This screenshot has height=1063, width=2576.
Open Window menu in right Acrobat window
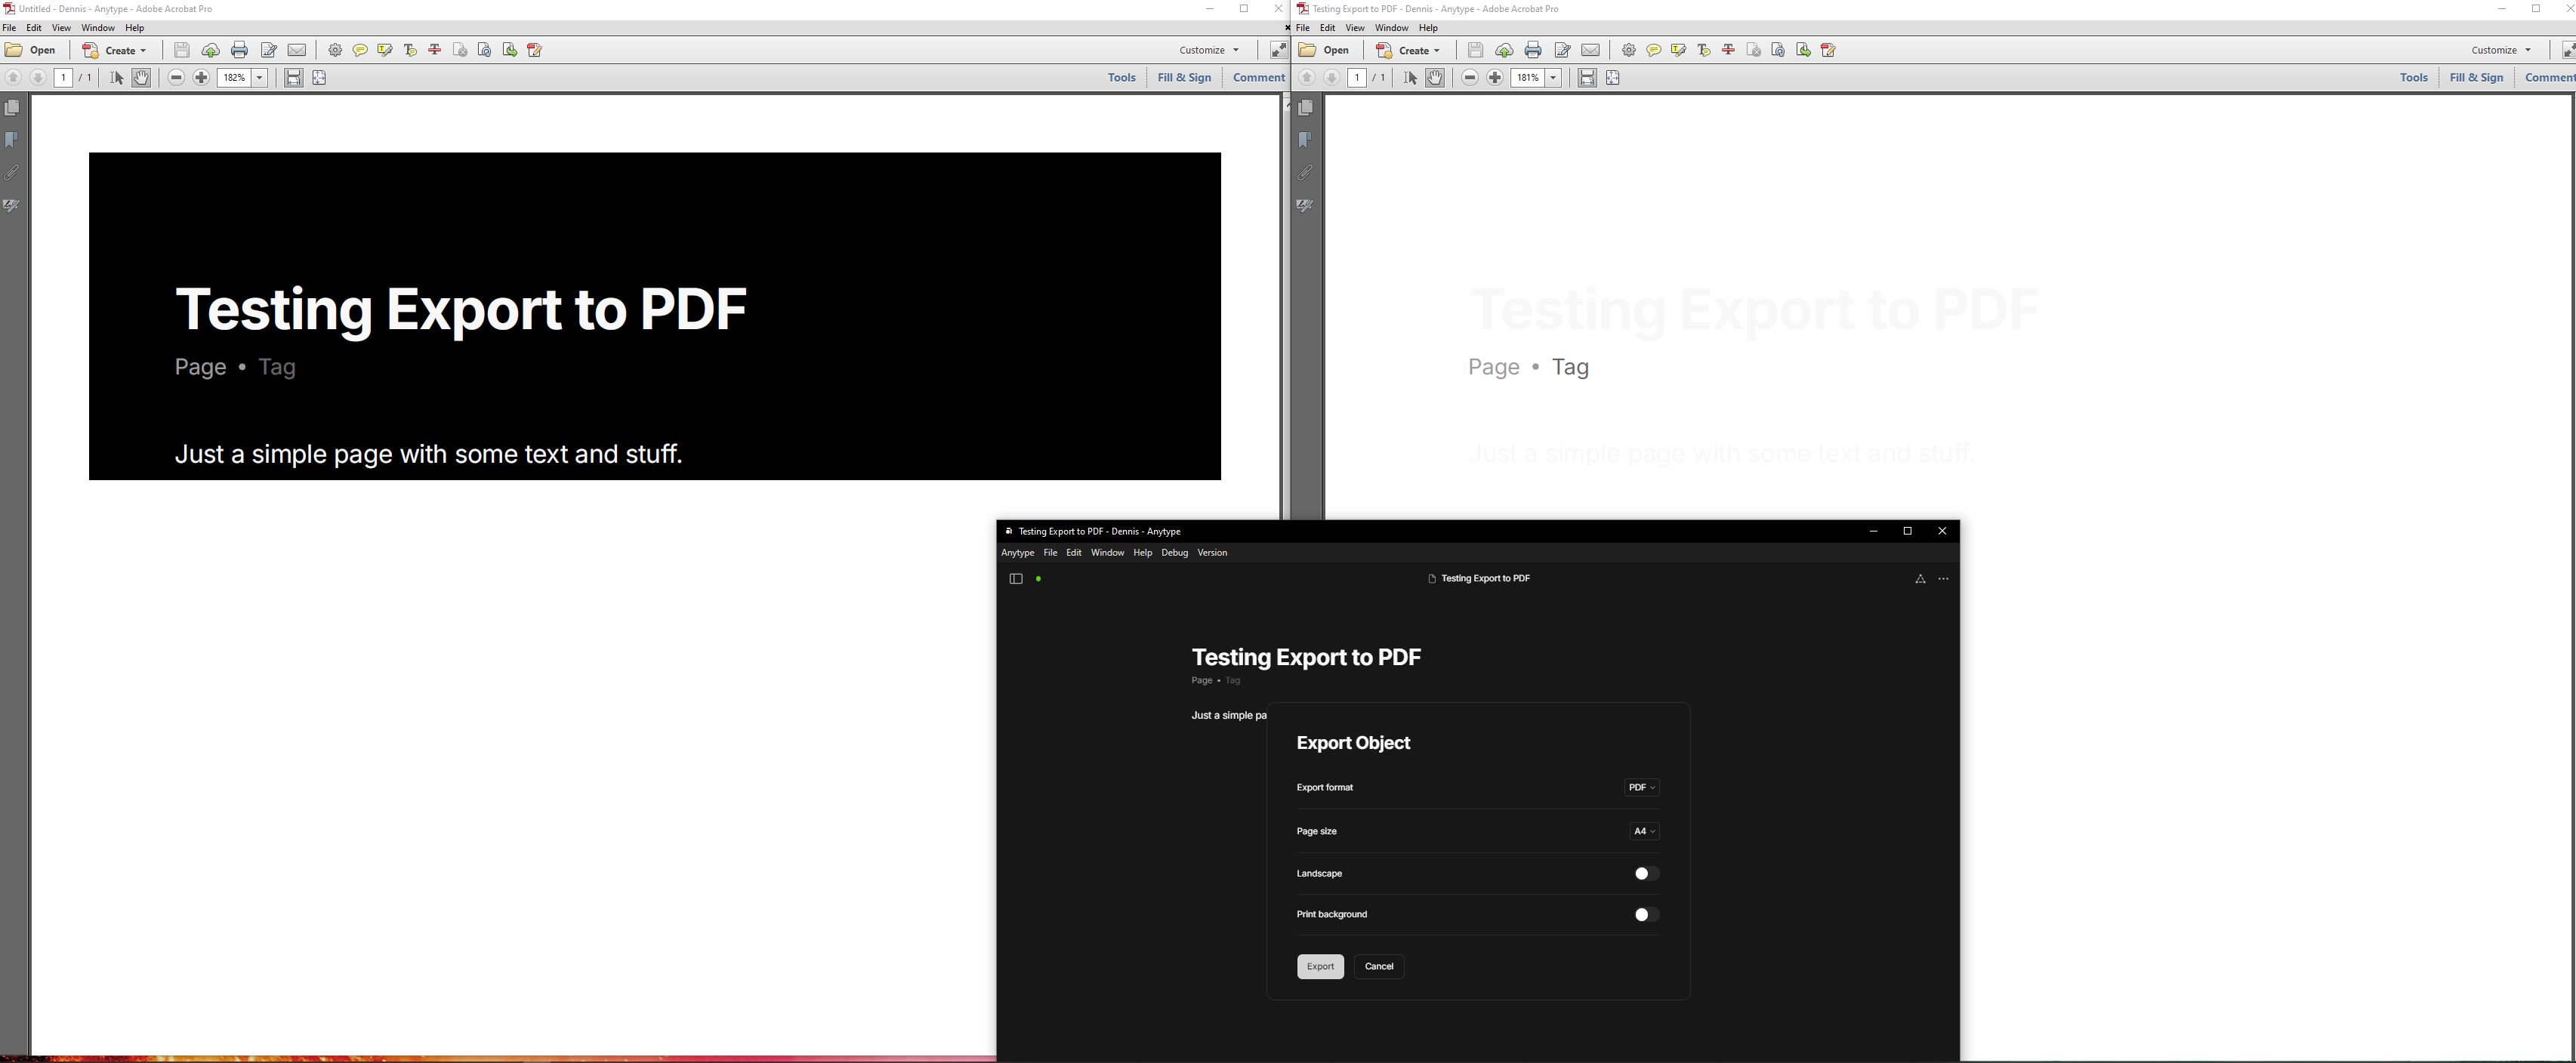tap(1391, 28)
